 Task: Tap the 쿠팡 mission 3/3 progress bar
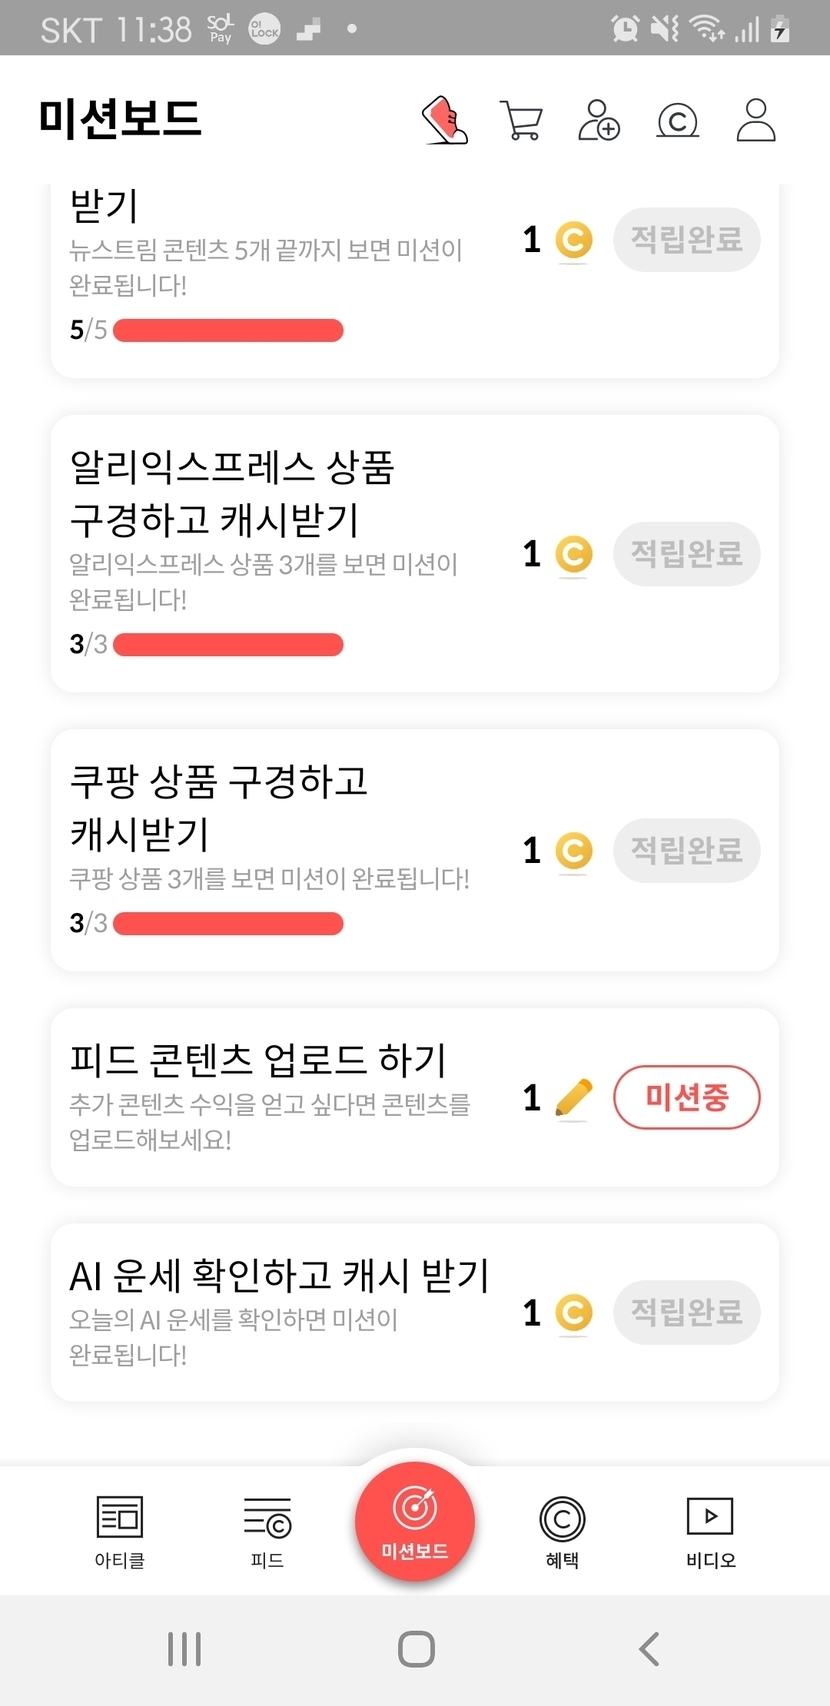click(228, 923)
